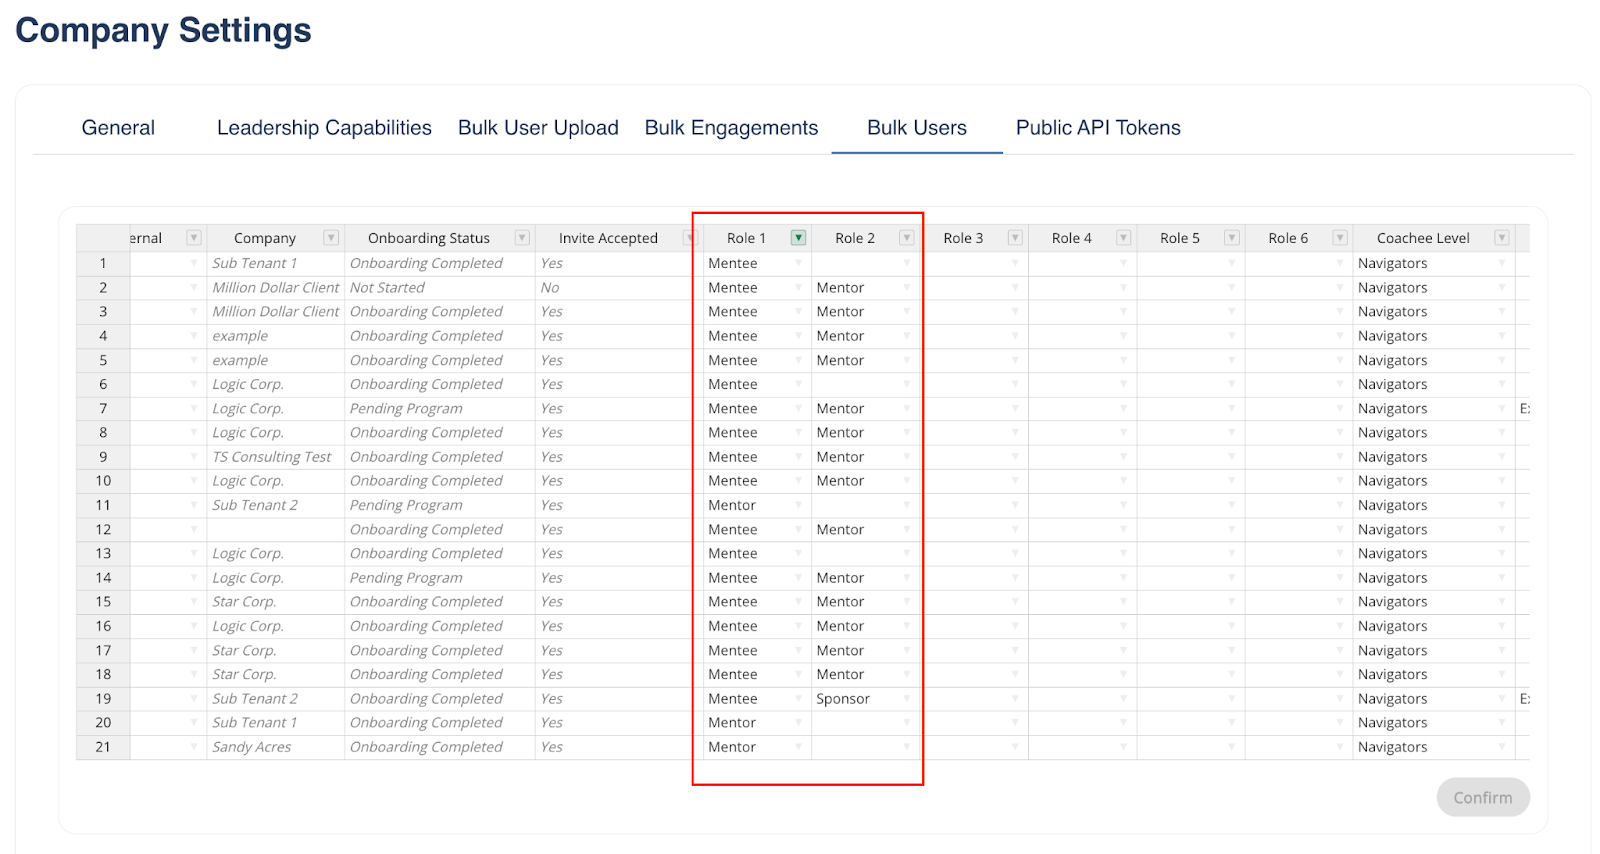Open the Role 2 column filter icon
The width and height of the screenshot is (1600, 854).
click(906, 238)
